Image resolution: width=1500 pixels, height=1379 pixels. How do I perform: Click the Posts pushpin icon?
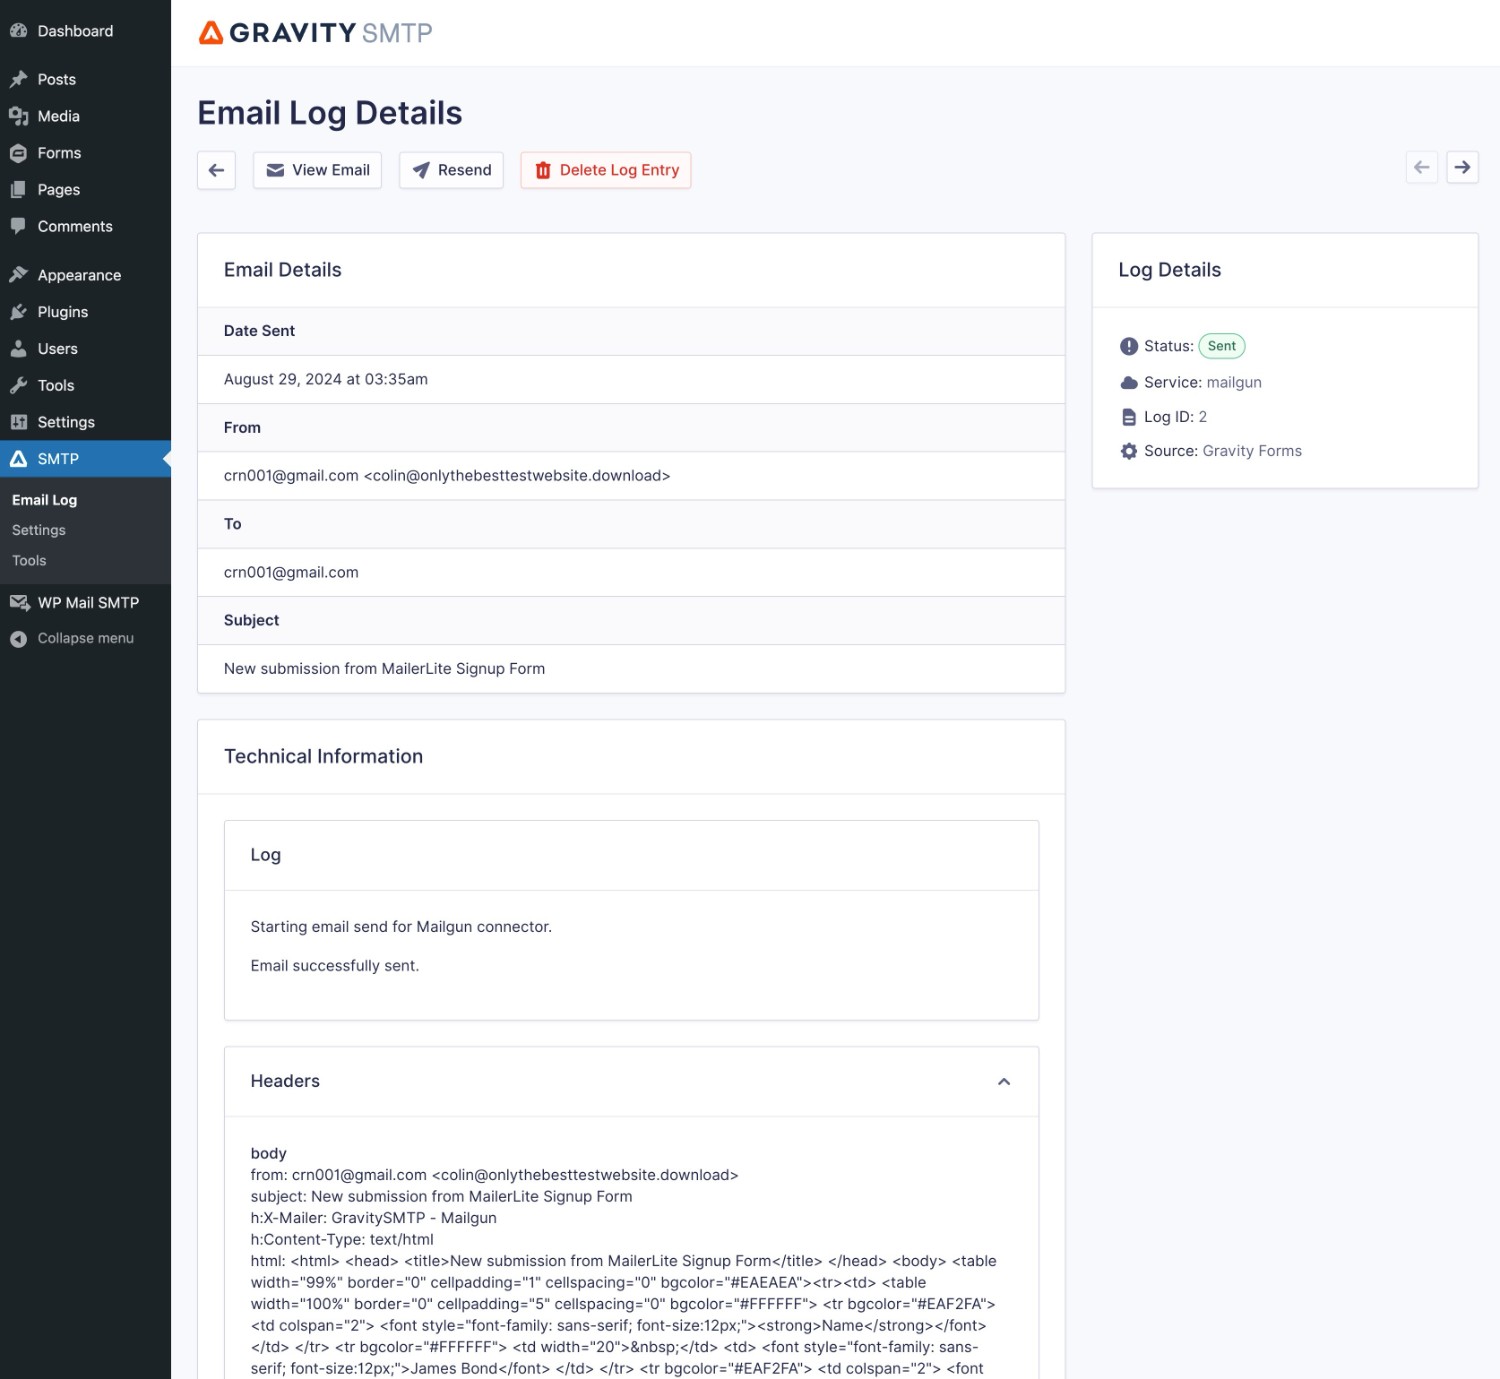(x=18, y=79)
